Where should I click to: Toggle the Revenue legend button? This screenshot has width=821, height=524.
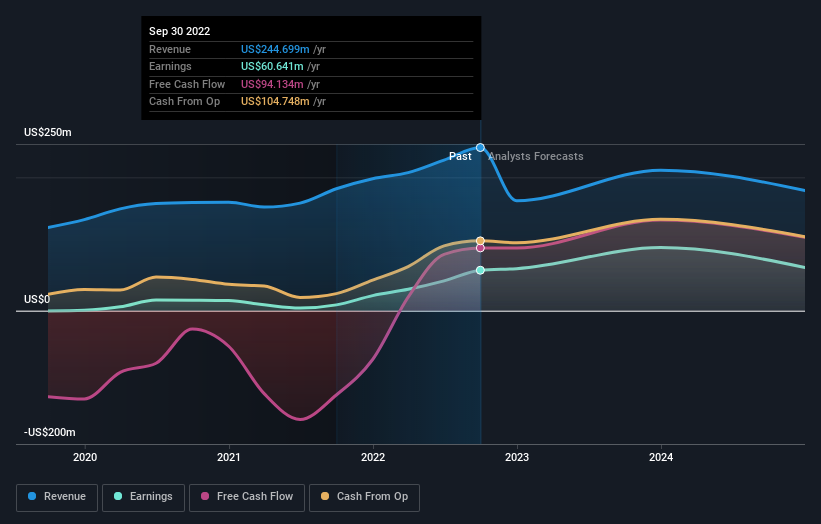(57, 497)
